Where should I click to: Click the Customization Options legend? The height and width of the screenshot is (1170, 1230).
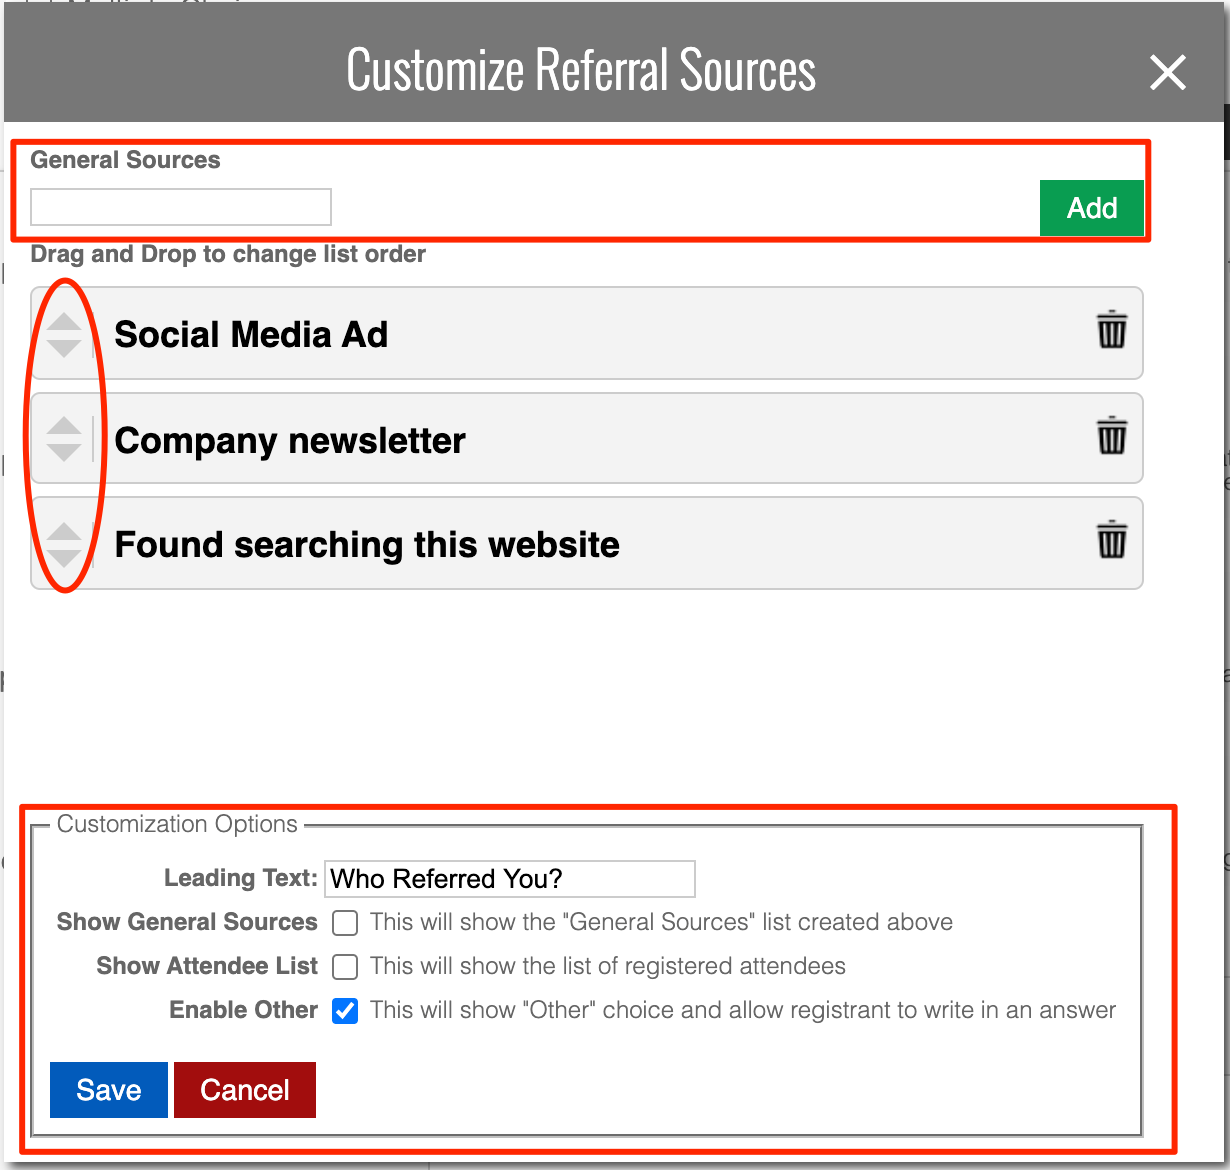[x=177, y=824]
